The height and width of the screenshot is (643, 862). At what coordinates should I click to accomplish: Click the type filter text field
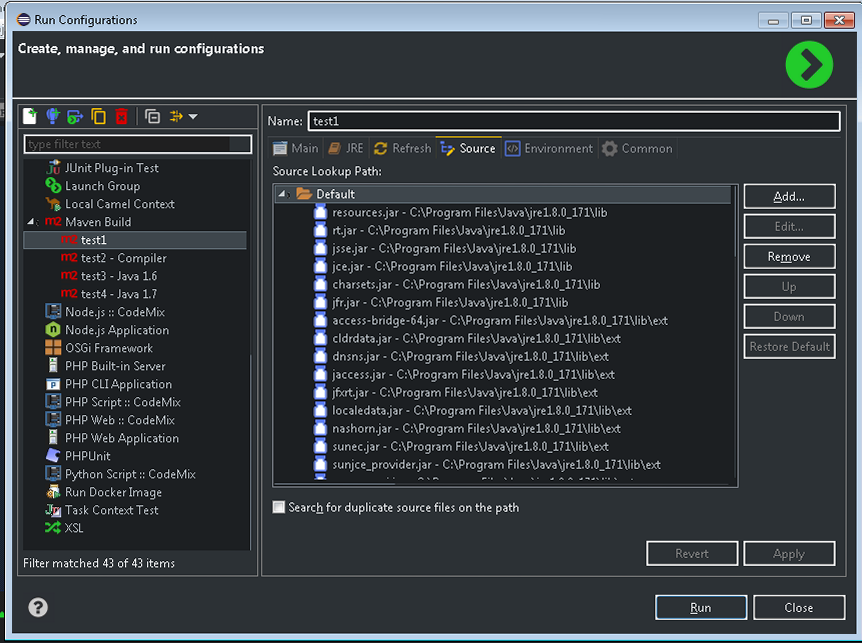[138, 144]
